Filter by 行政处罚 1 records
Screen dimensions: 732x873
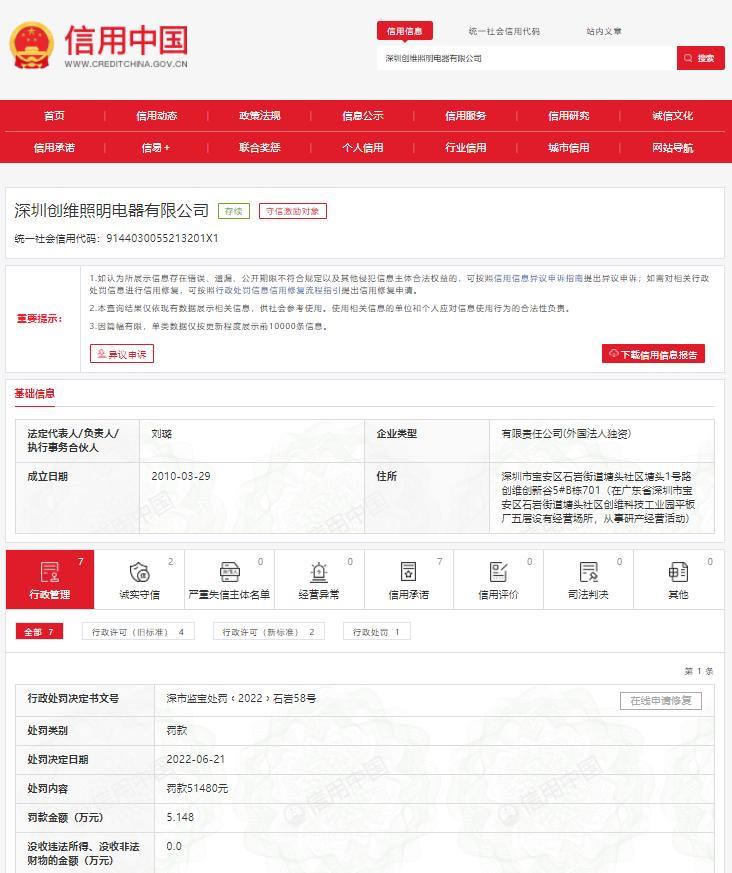(x=376, y=632)
